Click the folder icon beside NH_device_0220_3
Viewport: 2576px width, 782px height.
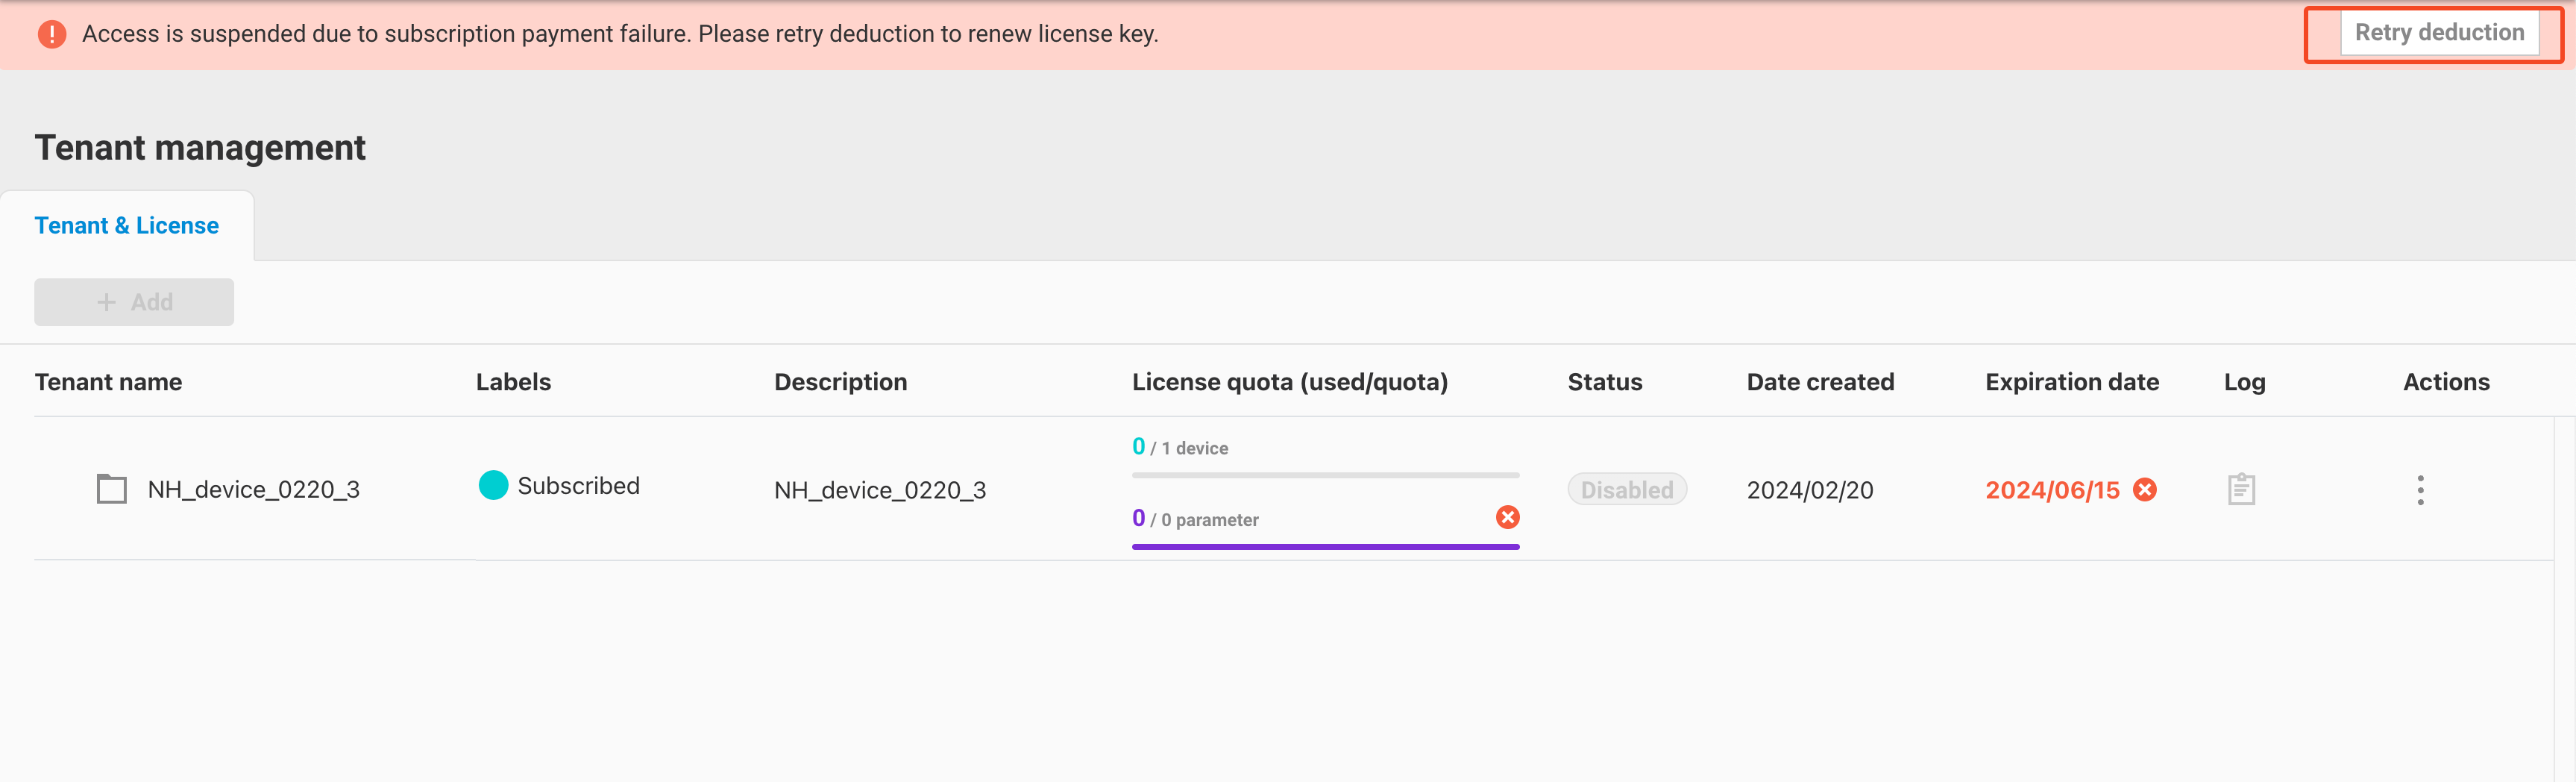(110, 489)
